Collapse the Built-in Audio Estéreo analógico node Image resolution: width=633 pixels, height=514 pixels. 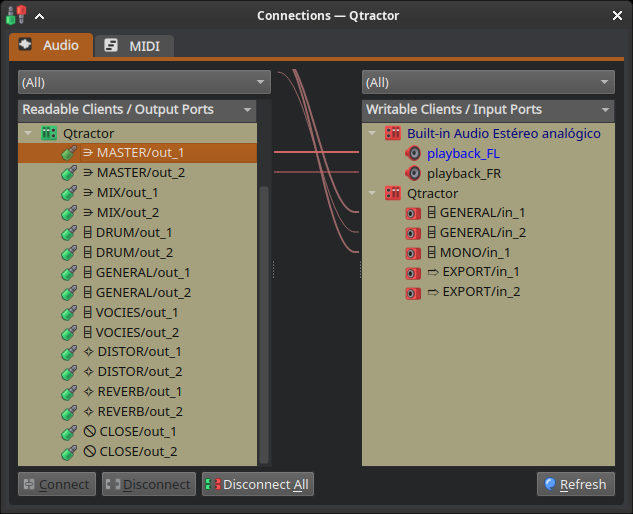[372, 133]
